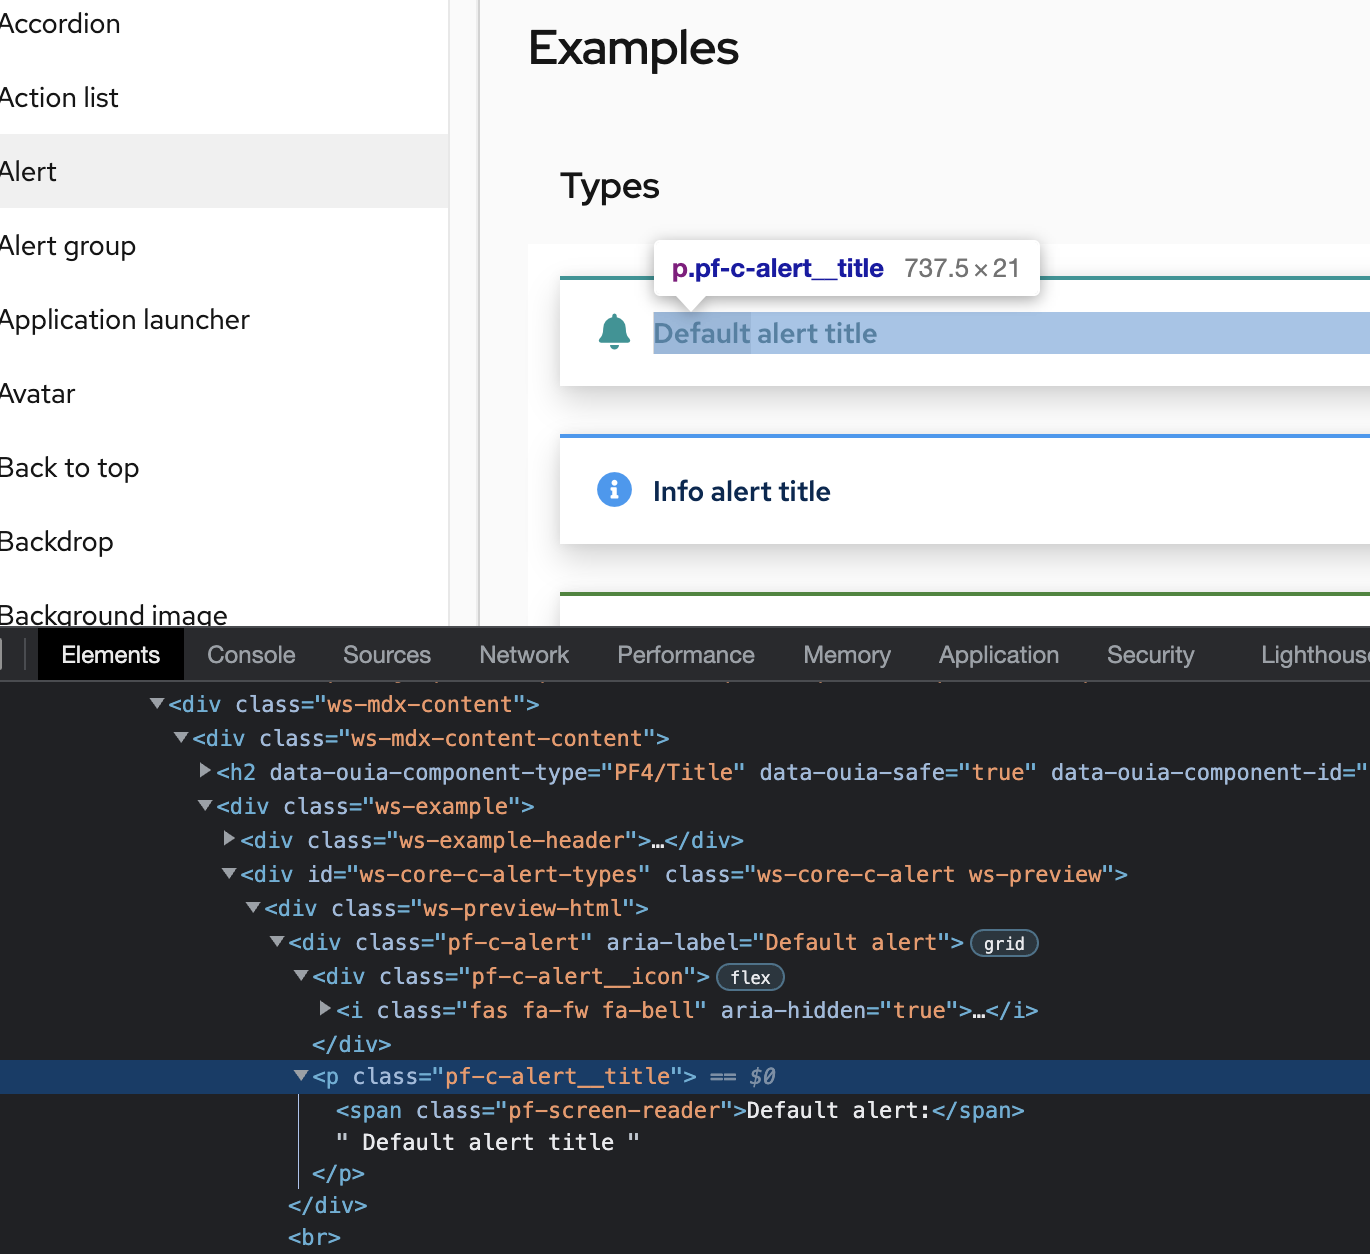Toggle the grid badge on pf-c-alert
1370x1254 pixels.
(x=1004, y=943)
